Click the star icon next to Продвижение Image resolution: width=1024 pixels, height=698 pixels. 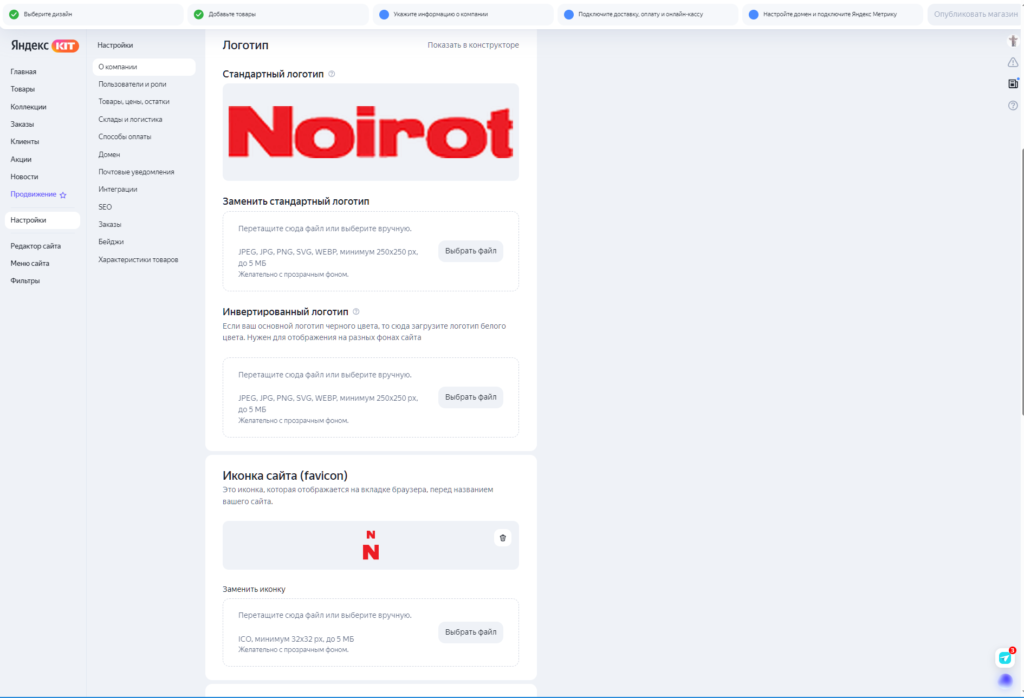63,195
